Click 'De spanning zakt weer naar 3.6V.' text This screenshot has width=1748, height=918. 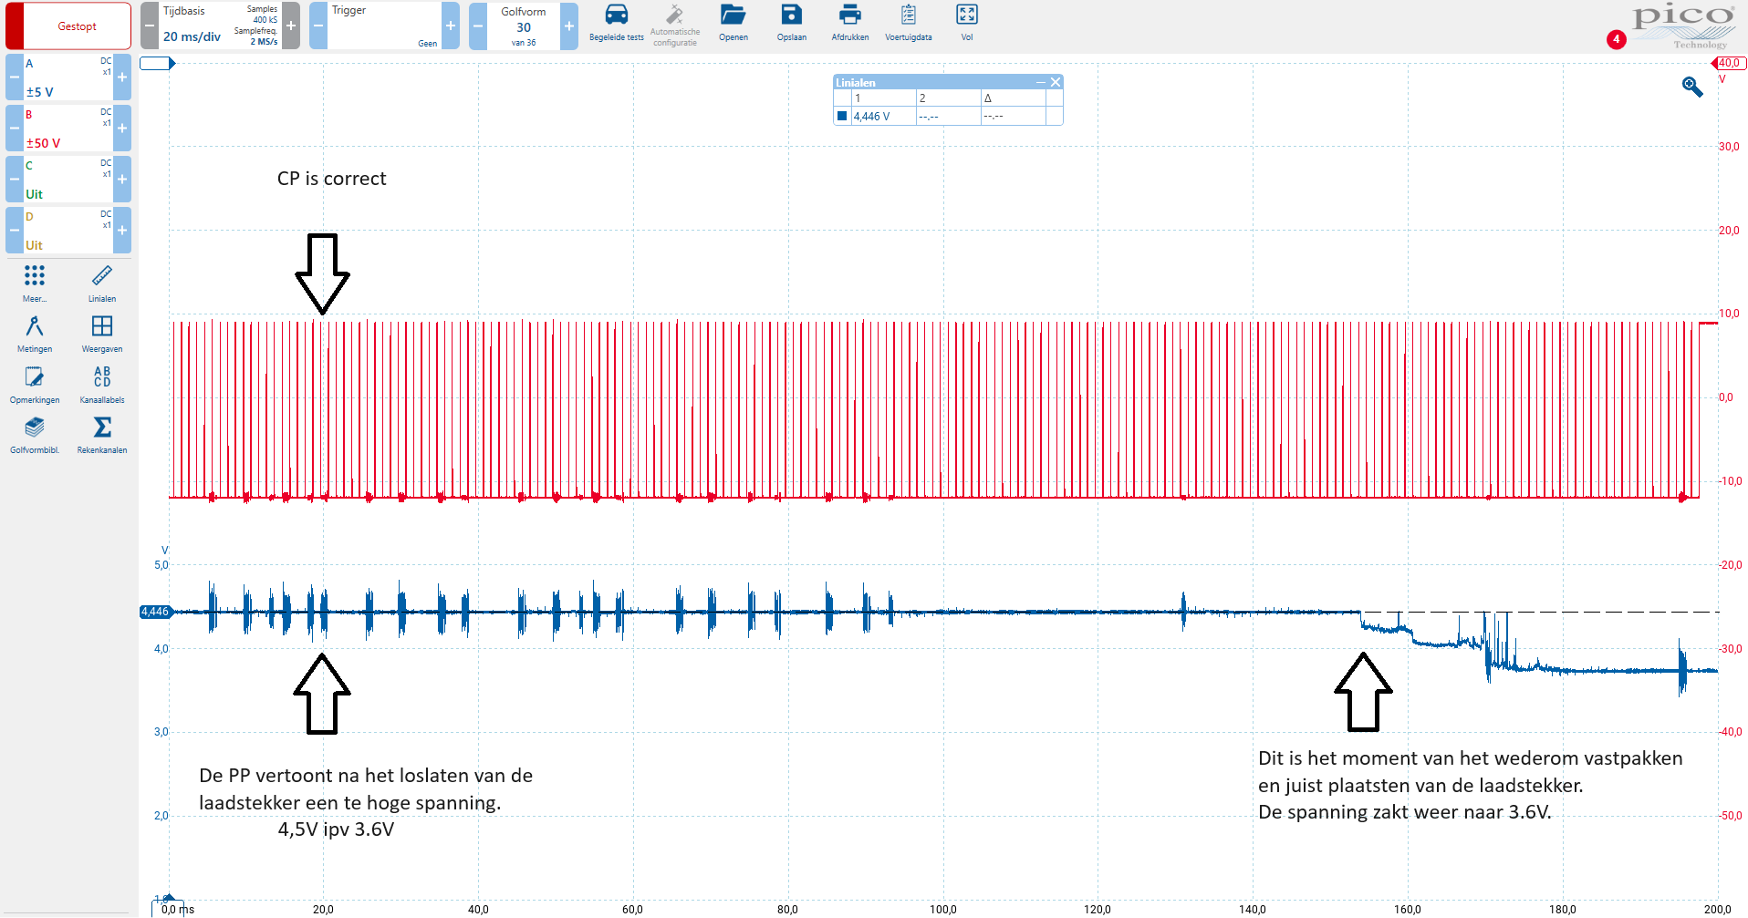(x=1404, y=812)
